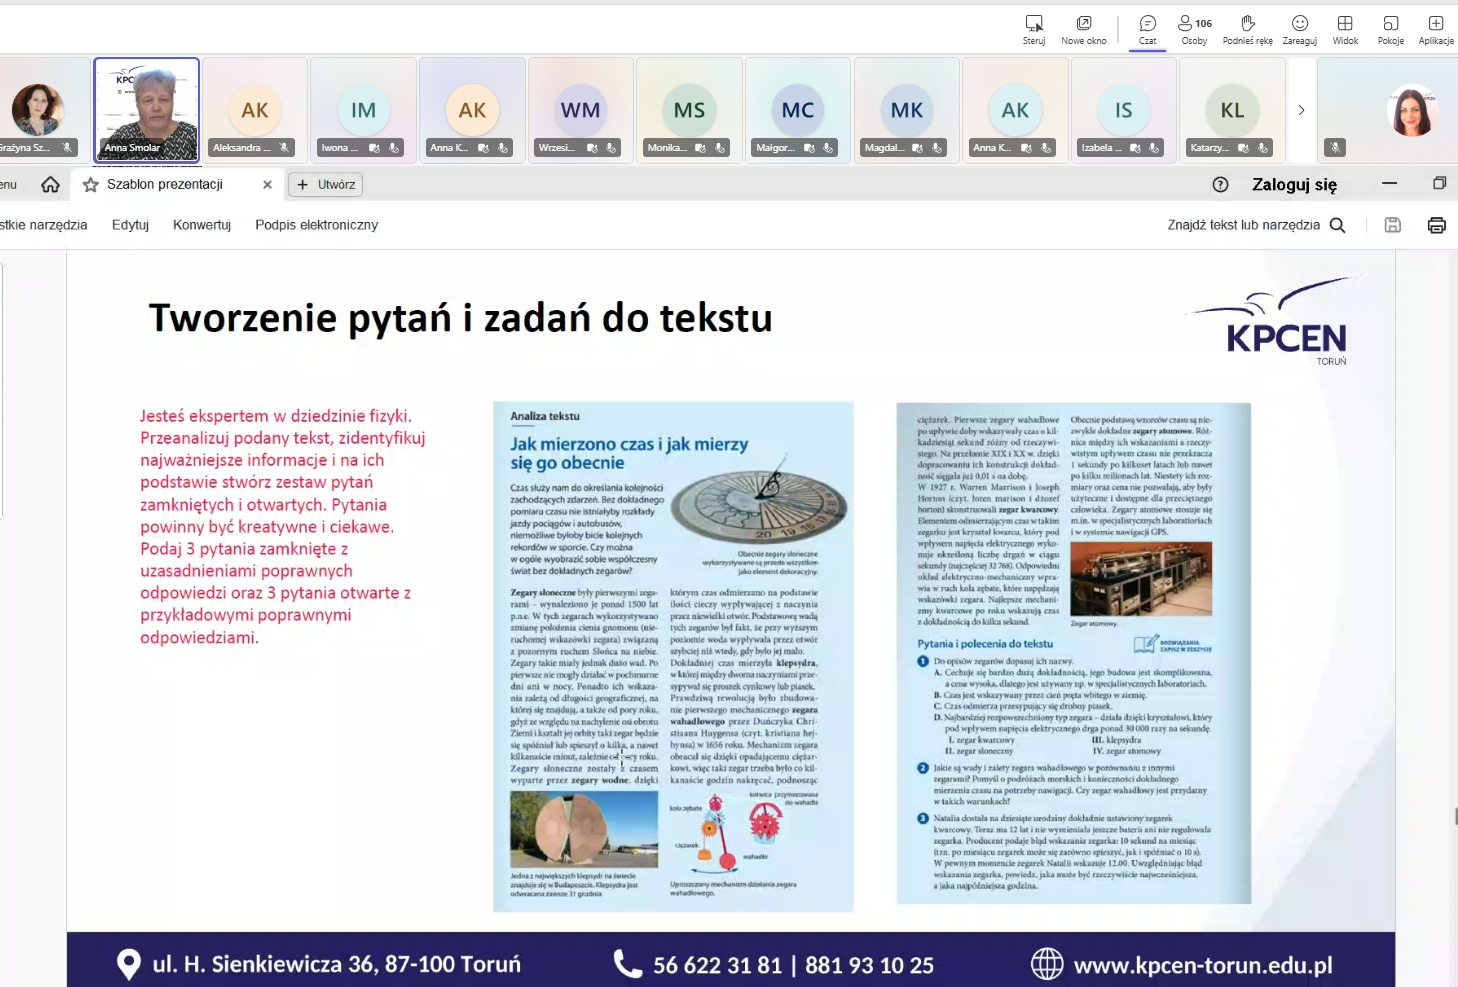The image size is (1458, 987).
Task: Click Zaloguj się sign-in button
Action: [1294, 185]
